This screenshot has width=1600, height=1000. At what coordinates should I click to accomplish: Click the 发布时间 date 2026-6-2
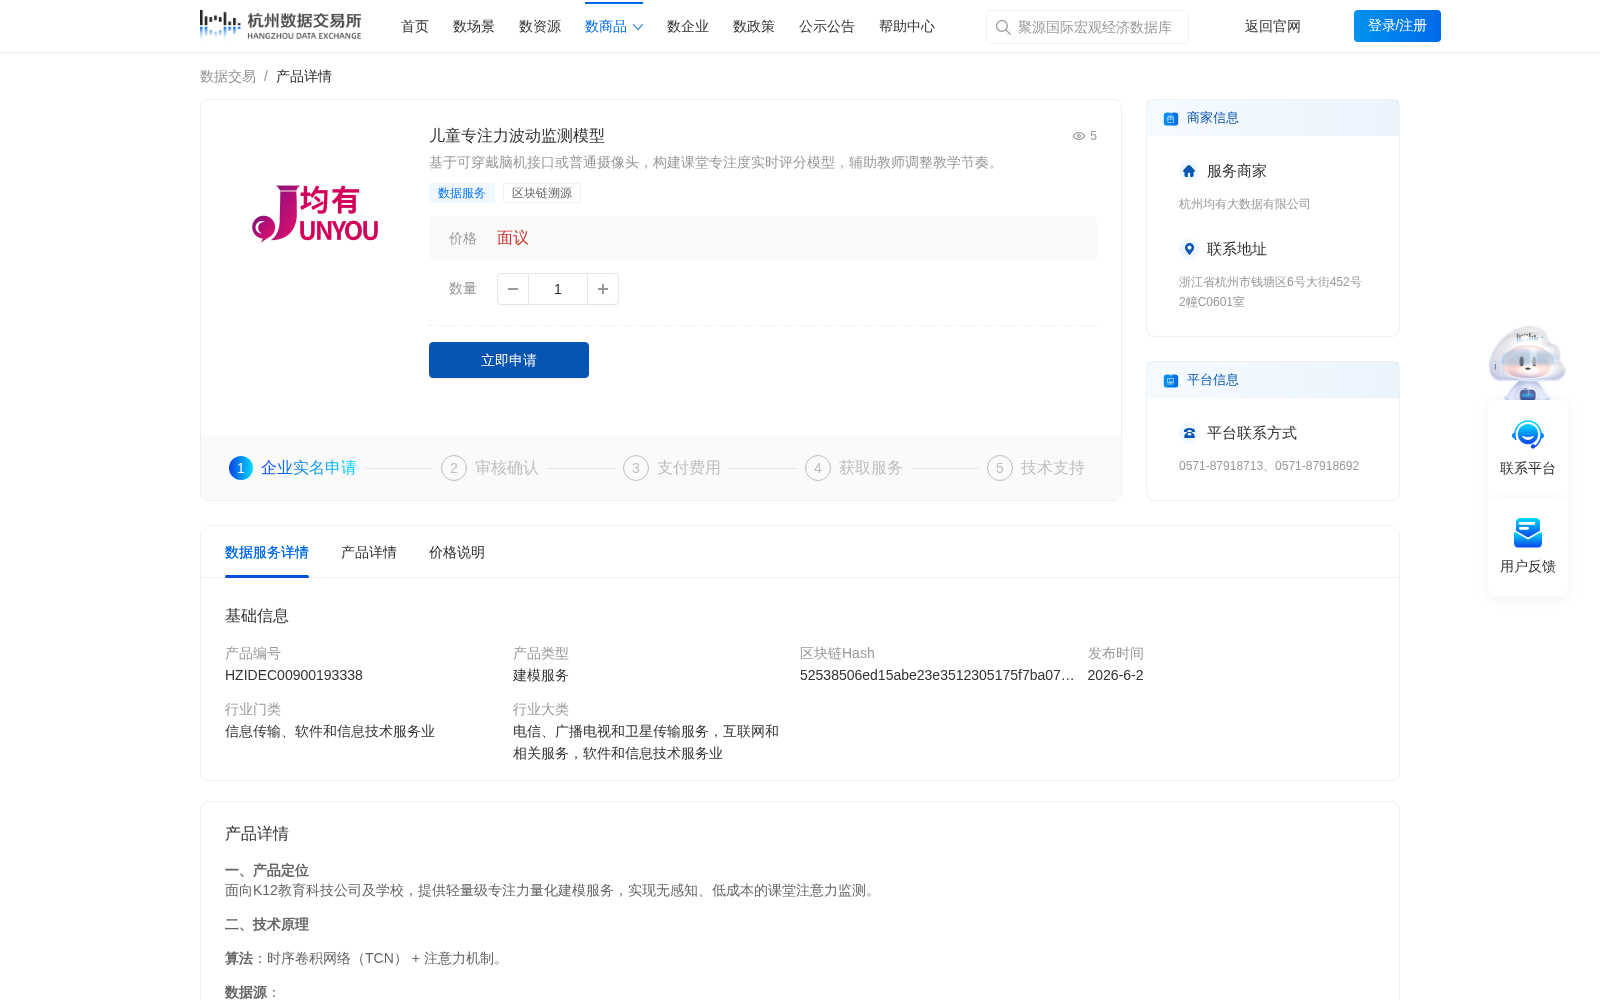[x=1116, y=675]
